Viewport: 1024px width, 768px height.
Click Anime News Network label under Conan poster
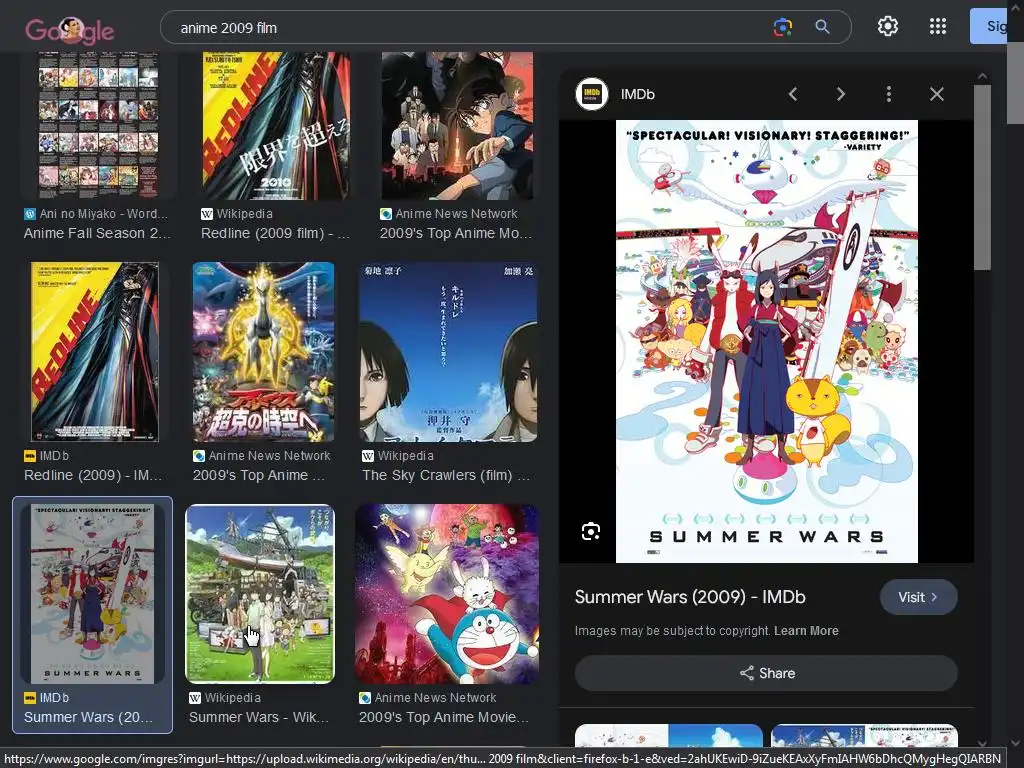[449, 214]
